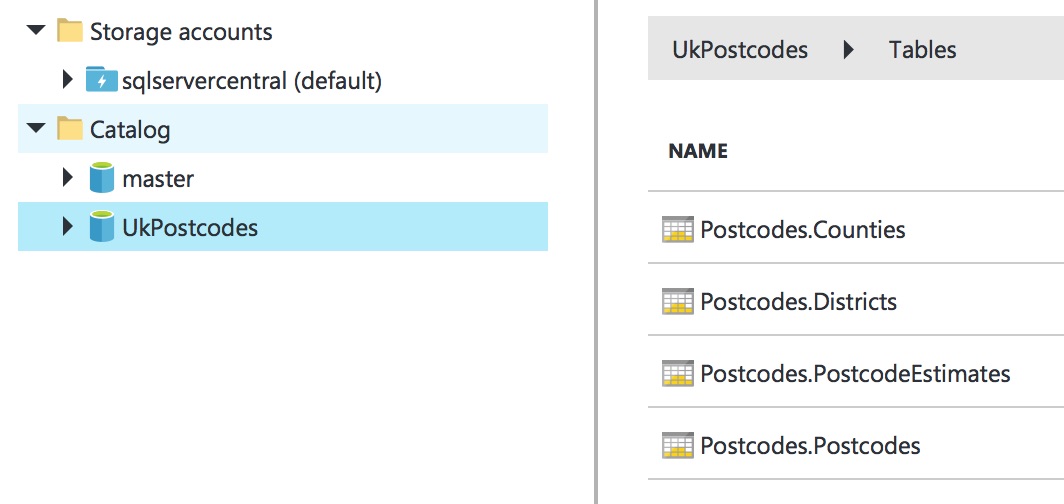Click the sqlservercentral storage account icon
This screenshot has width=1064, height=504.
(x=101, y=80)
